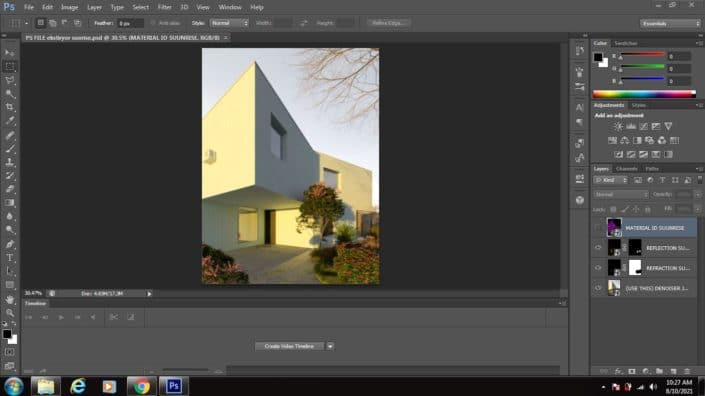The height and width of the screenshot is (396, 705).
Task: Select the Magic Wand tool
Action: coord(9,93)
